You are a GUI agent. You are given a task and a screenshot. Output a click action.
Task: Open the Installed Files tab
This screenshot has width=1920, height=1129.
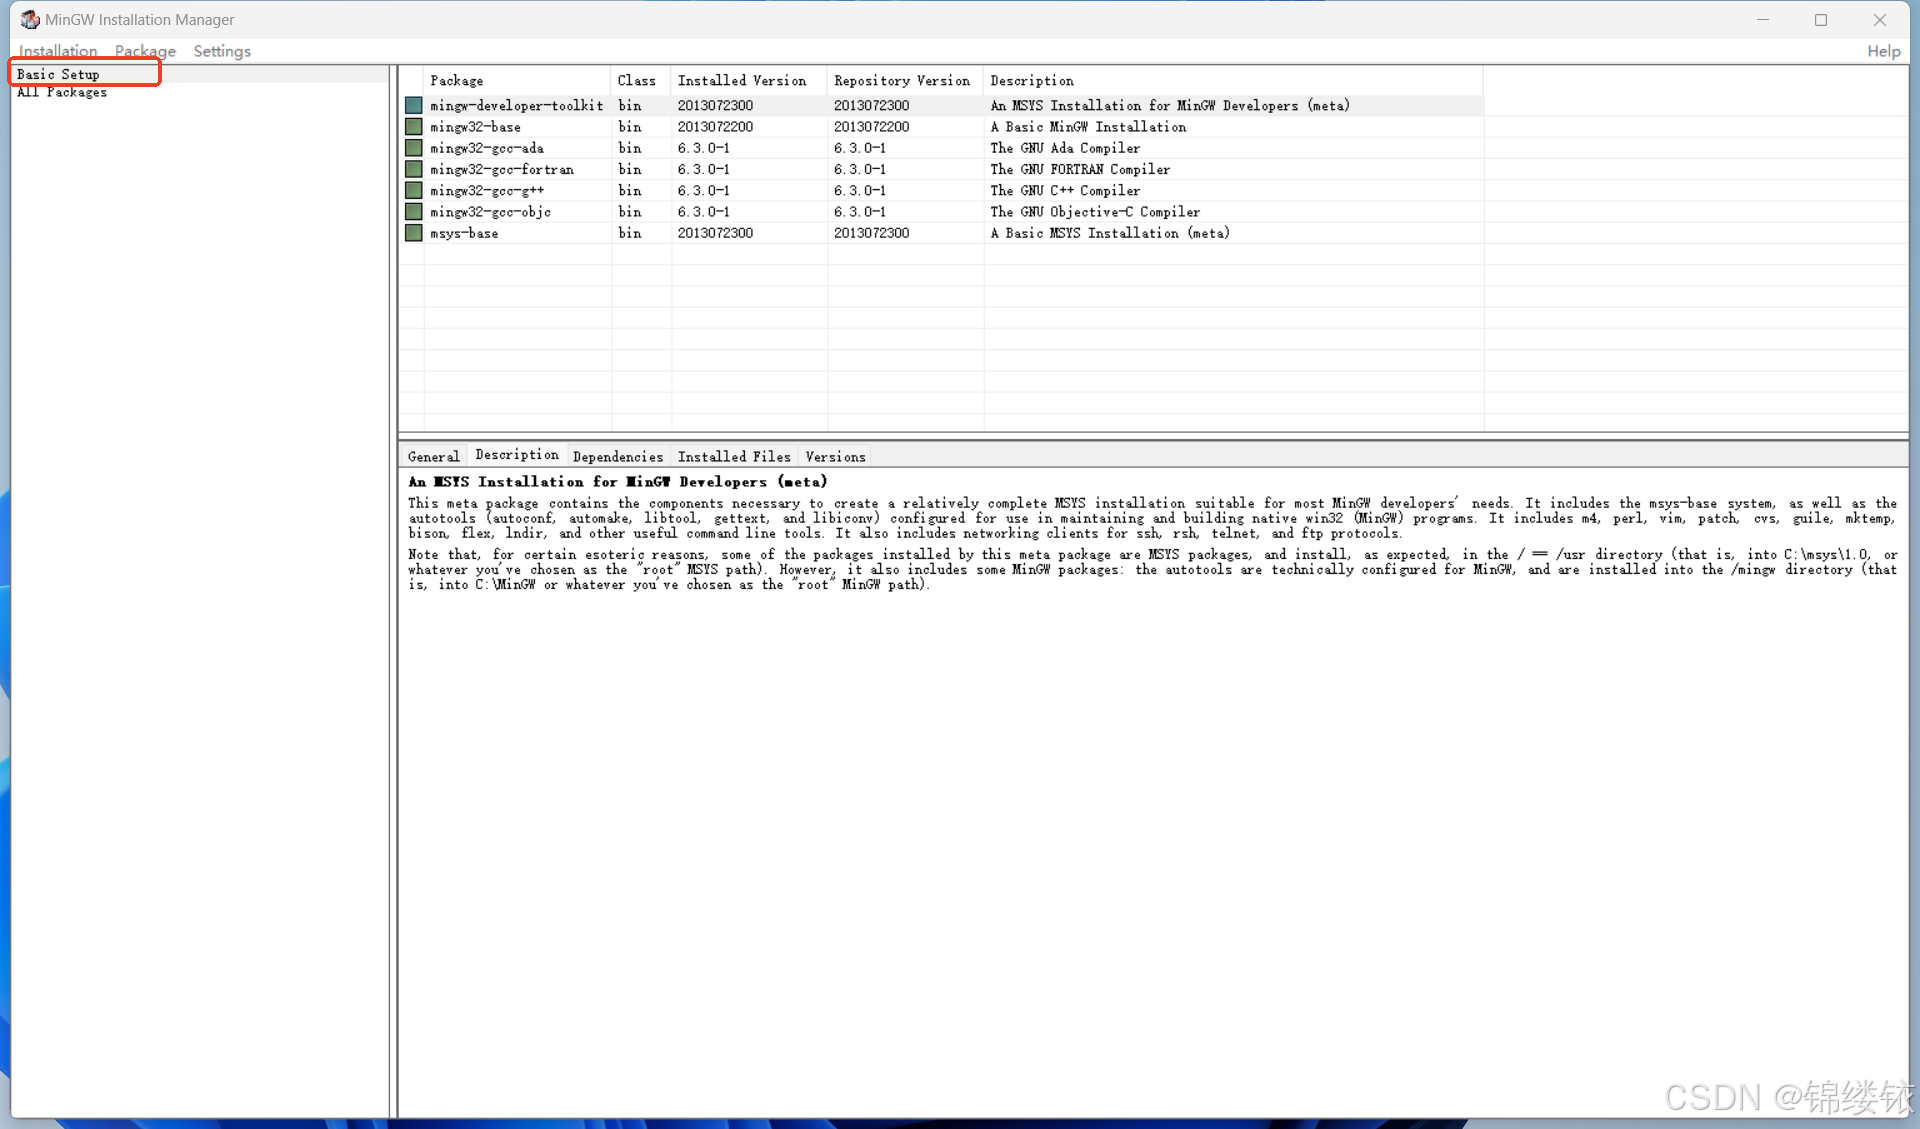tap(733, 456)
